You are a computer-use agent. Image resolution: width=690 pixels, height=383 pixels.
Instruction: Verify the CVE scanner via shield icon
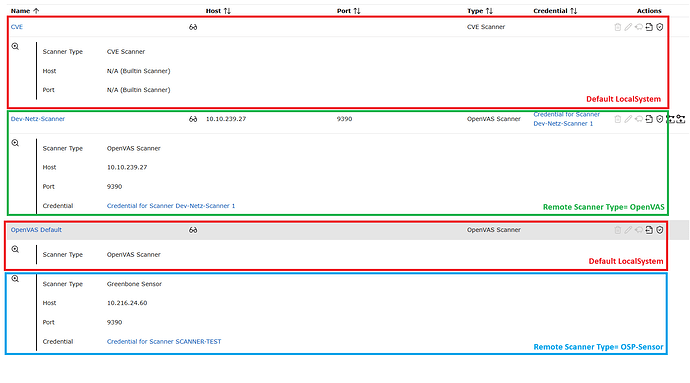tap(660, 27)
